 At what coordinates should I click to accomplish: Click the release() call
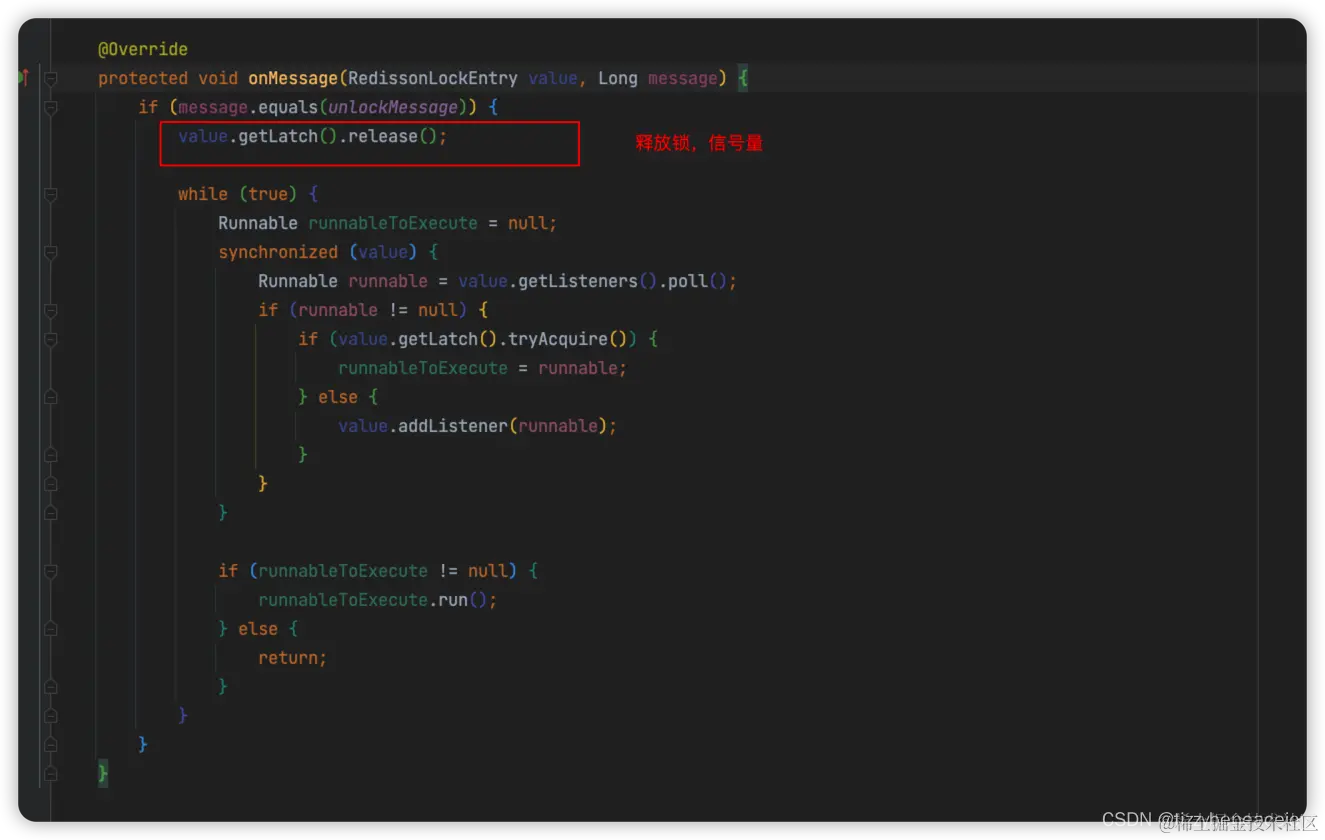pos(393,136)
